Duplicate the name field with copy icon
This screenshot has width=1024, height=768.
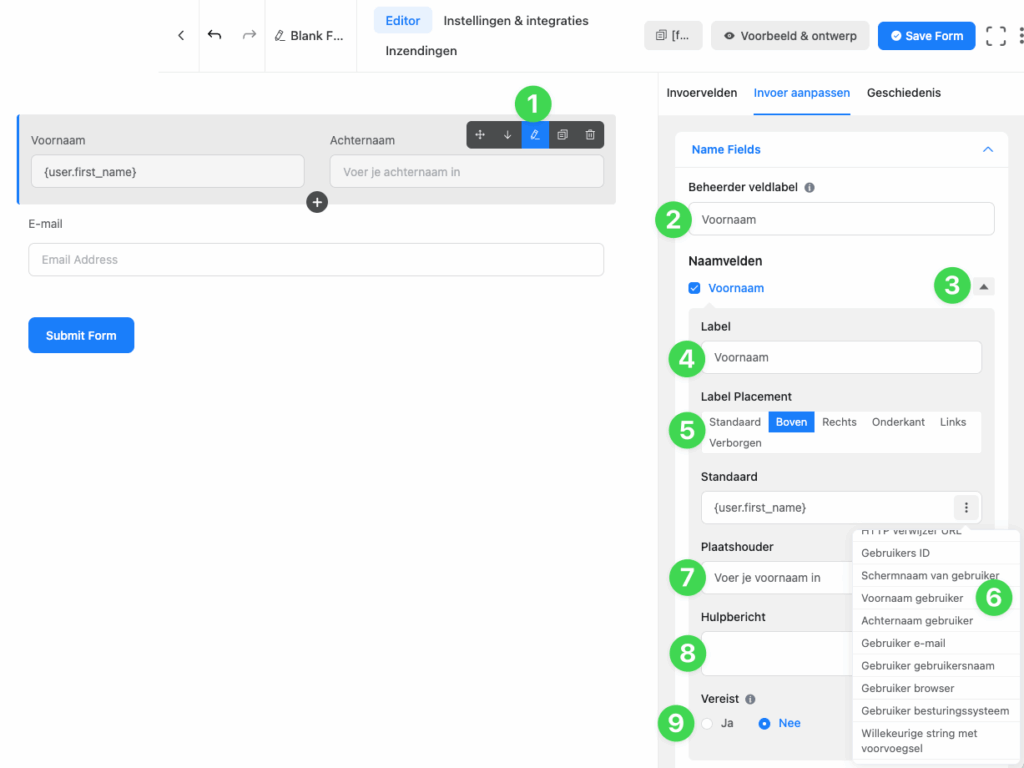tap(562, 135)
